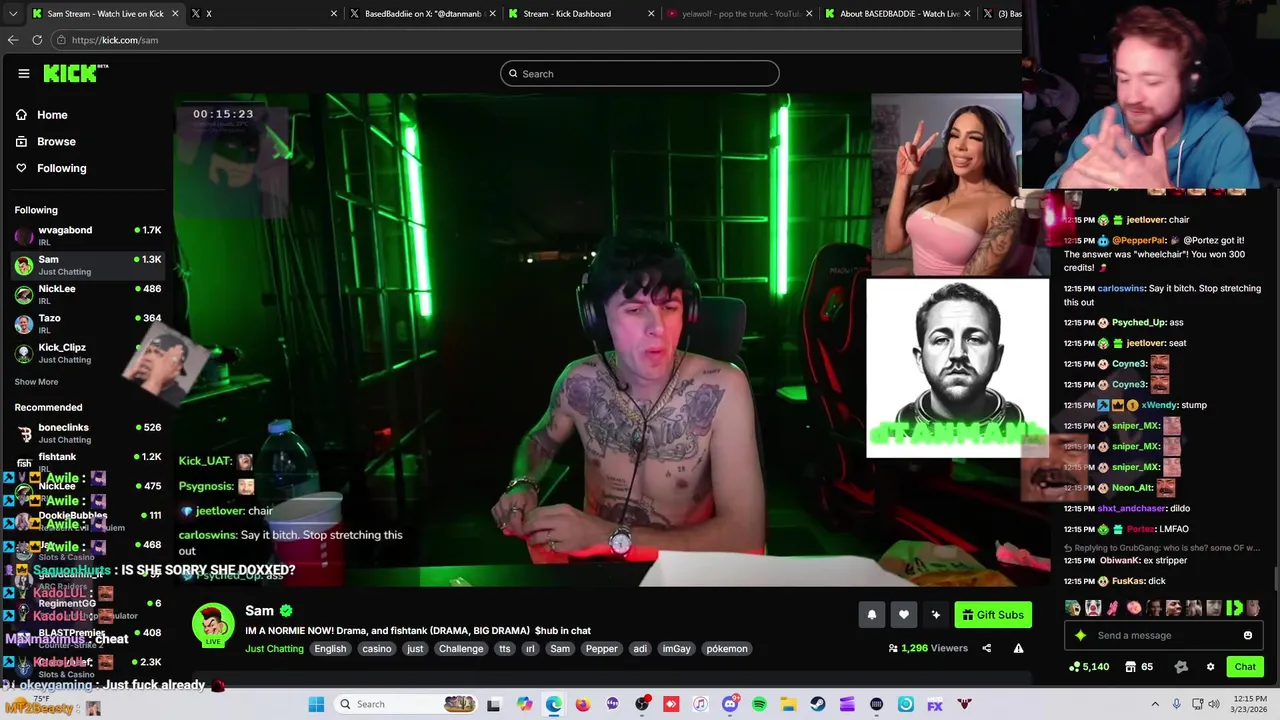Screen dimensions: 1280x720
Task: Open the taskbar clock and date
Action: (x=1250, y=704)
